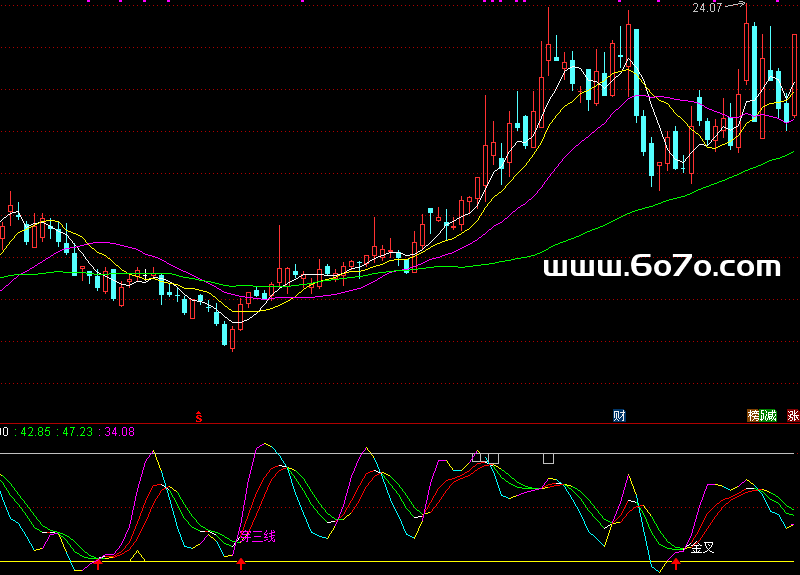This screenshot has width=800, height=575.
Task: Open the red 涨 marker at the right edge
Action: pos(793,415)
